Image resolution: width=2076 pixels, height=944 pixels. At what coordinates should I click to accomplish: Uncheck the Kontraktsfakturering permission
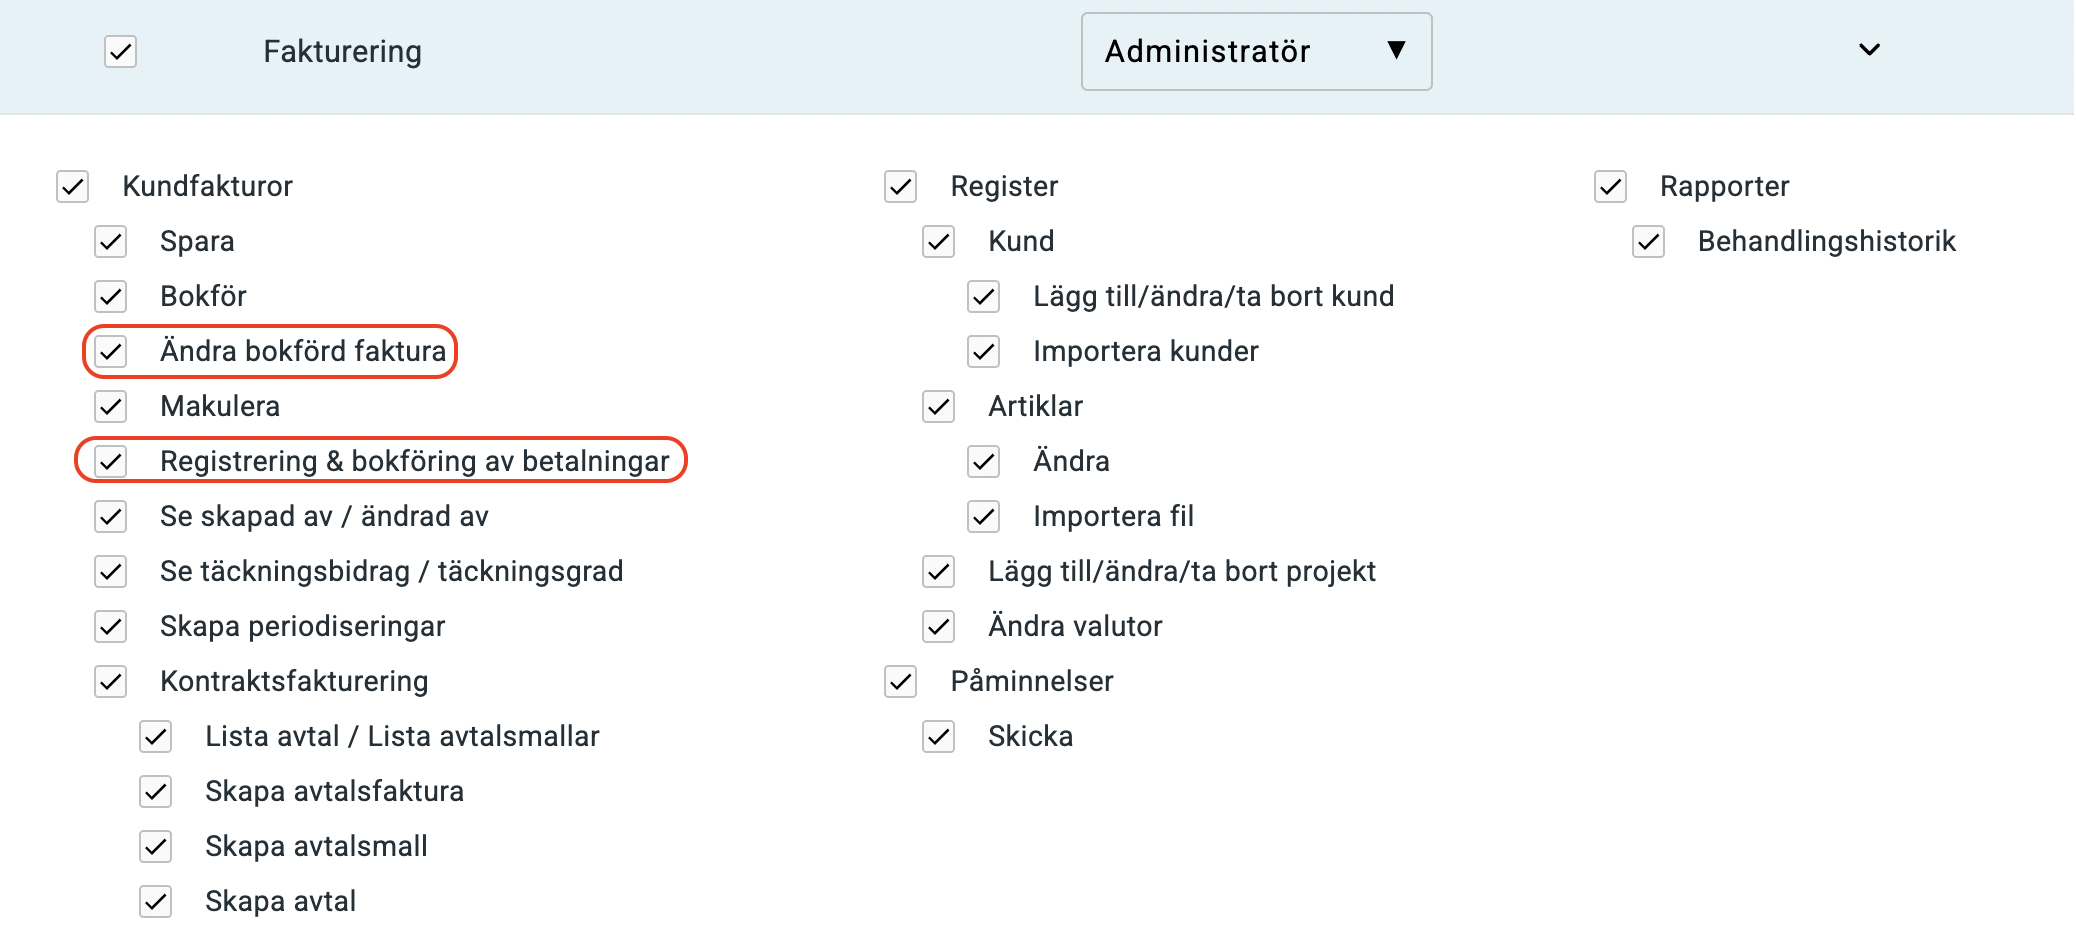[110, 681]
